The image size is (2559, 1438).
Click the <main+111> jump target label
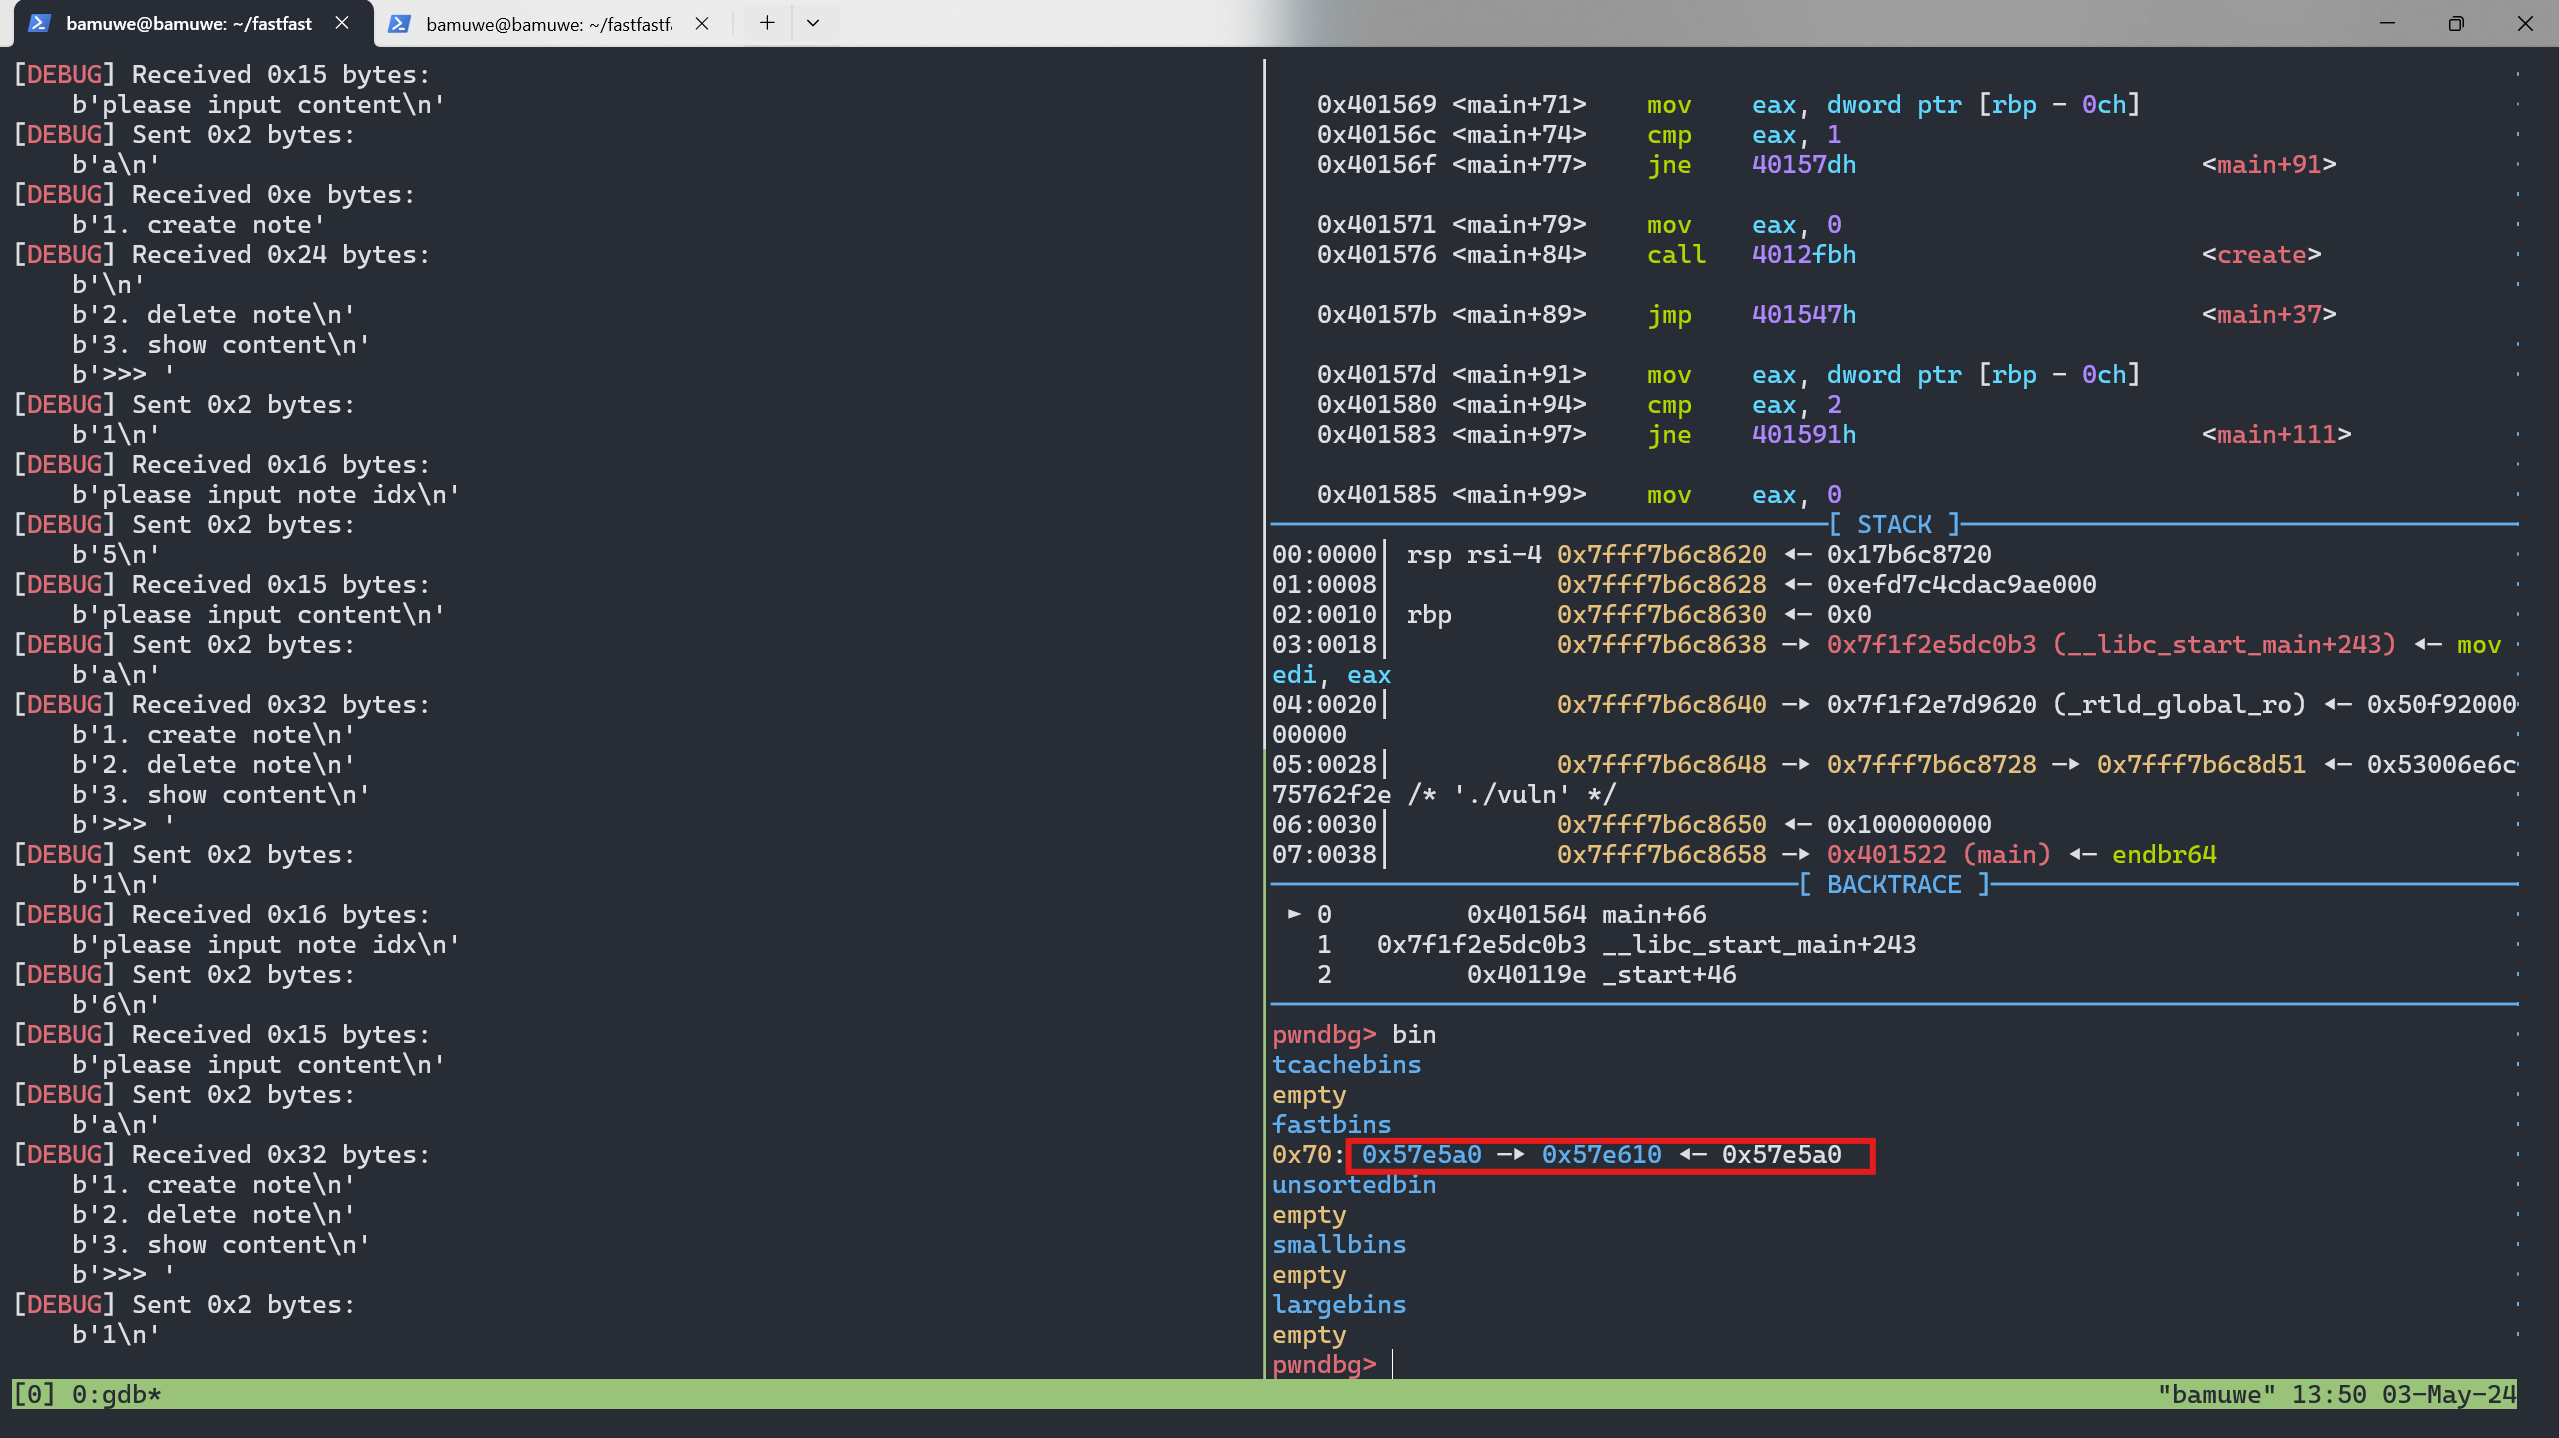2276,434
